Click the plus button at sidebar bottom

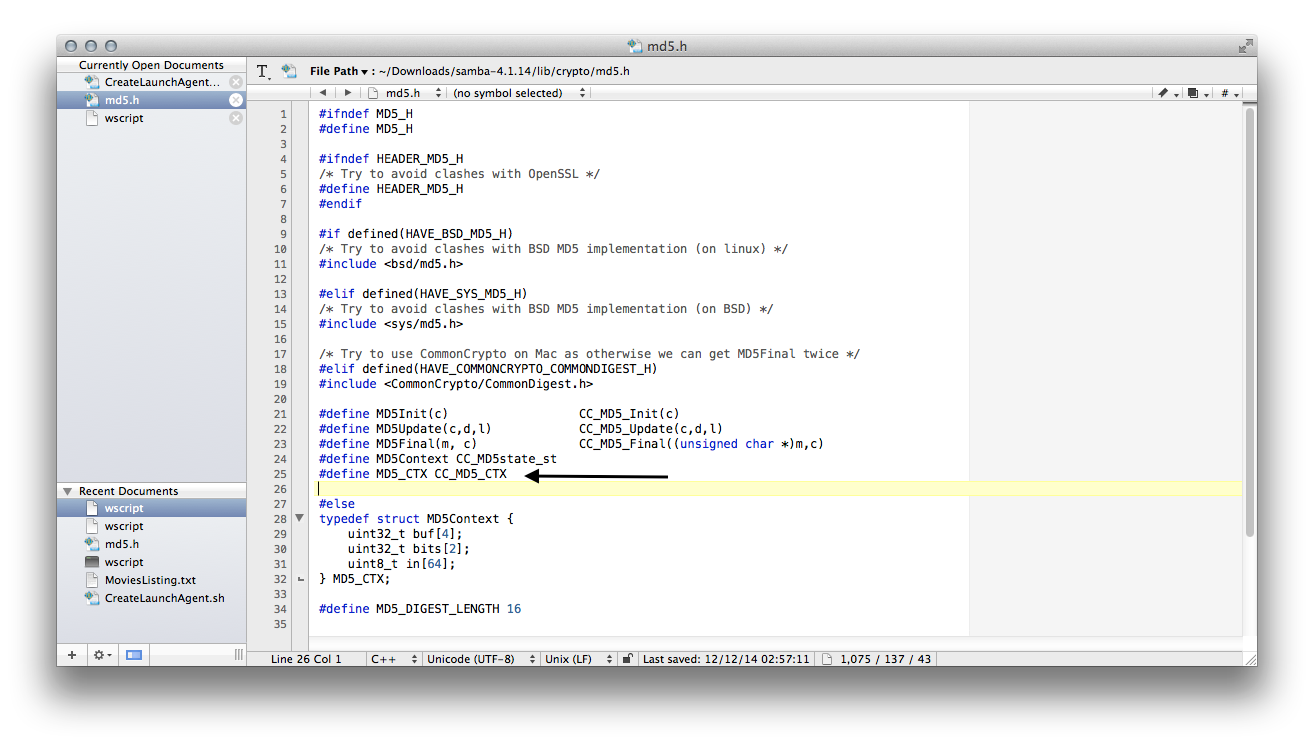pyautogui.click(x=72, y=655)
